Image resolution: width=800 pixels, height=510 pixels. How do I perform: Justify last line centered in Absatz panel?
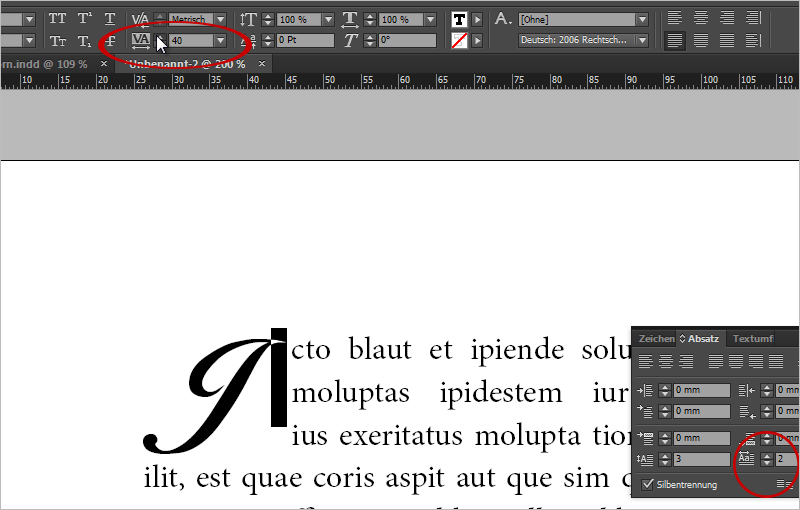736,362
